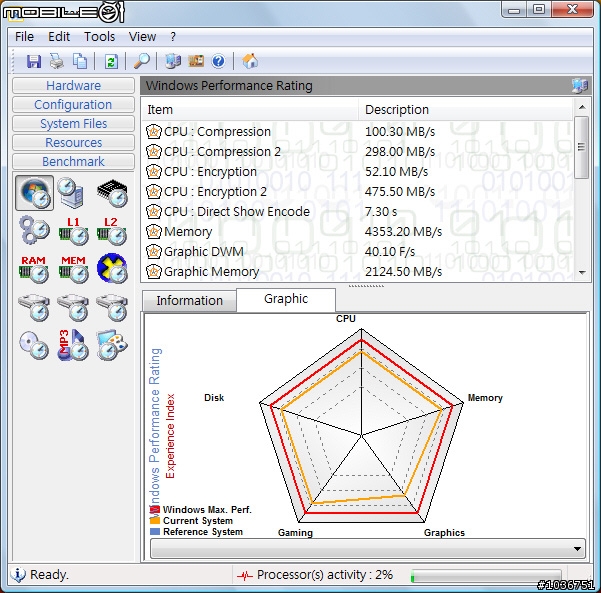Select the CD/DVD benchmark icon
The height and width of the screenshot is (593, 601).
click(x=34, y=345)
